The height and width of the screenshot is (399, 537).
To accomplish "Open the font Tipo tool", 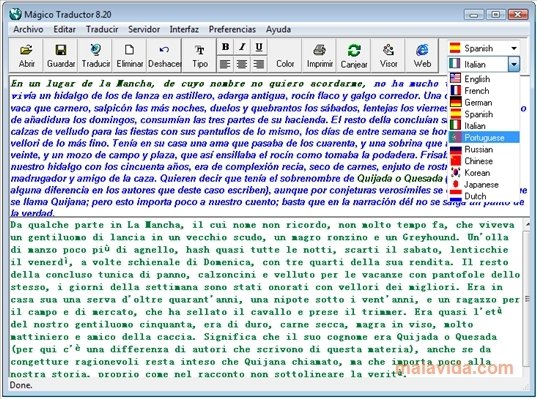I will [x=200, y=55].
